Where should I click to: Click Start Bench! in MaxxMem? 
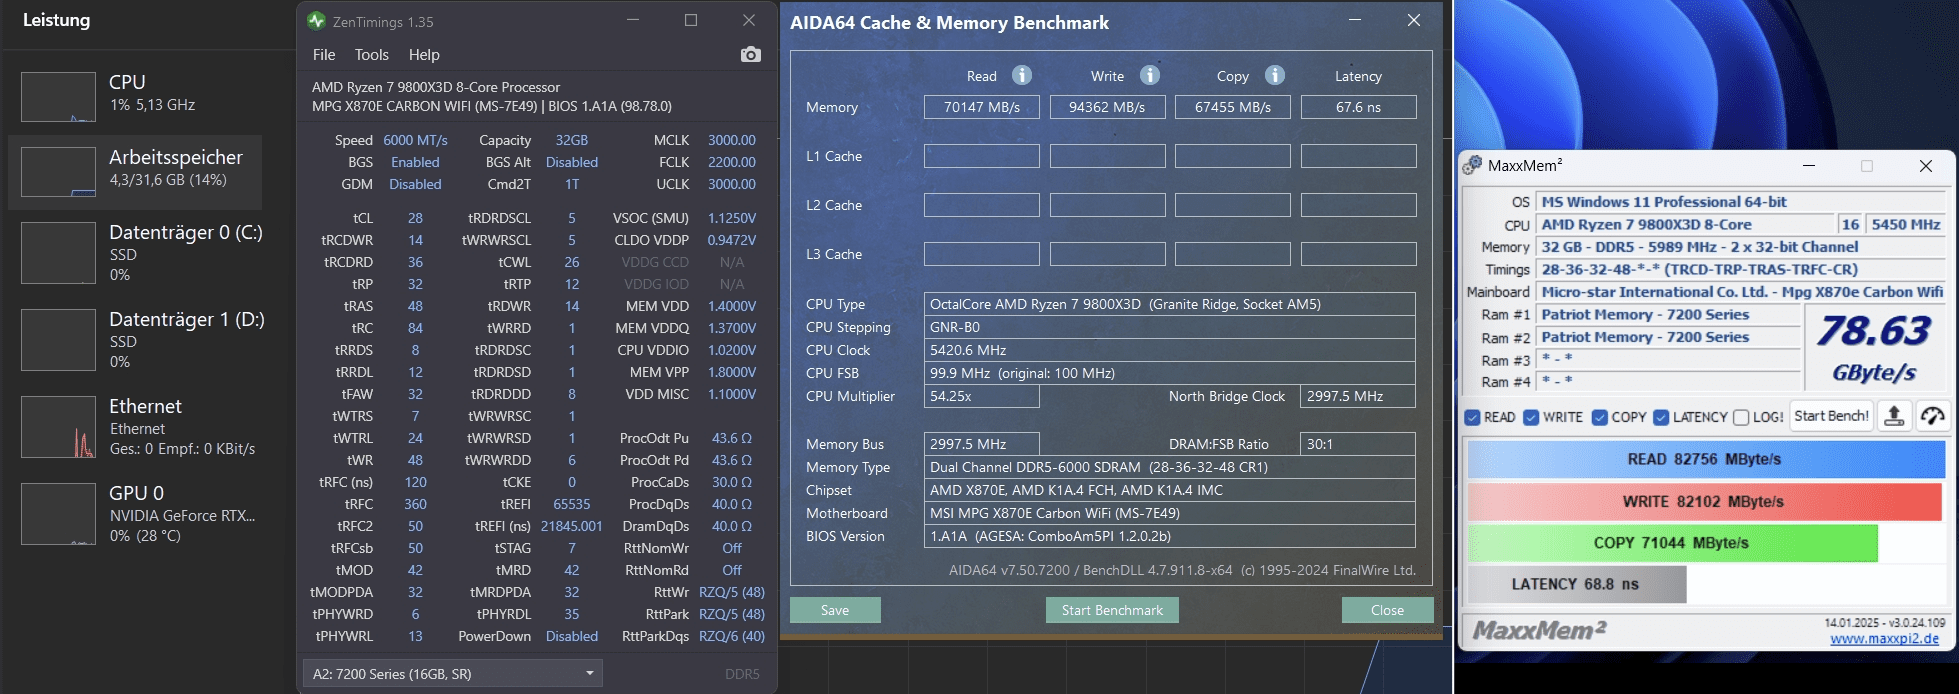pyautogui.click(x=1831, y=416)
